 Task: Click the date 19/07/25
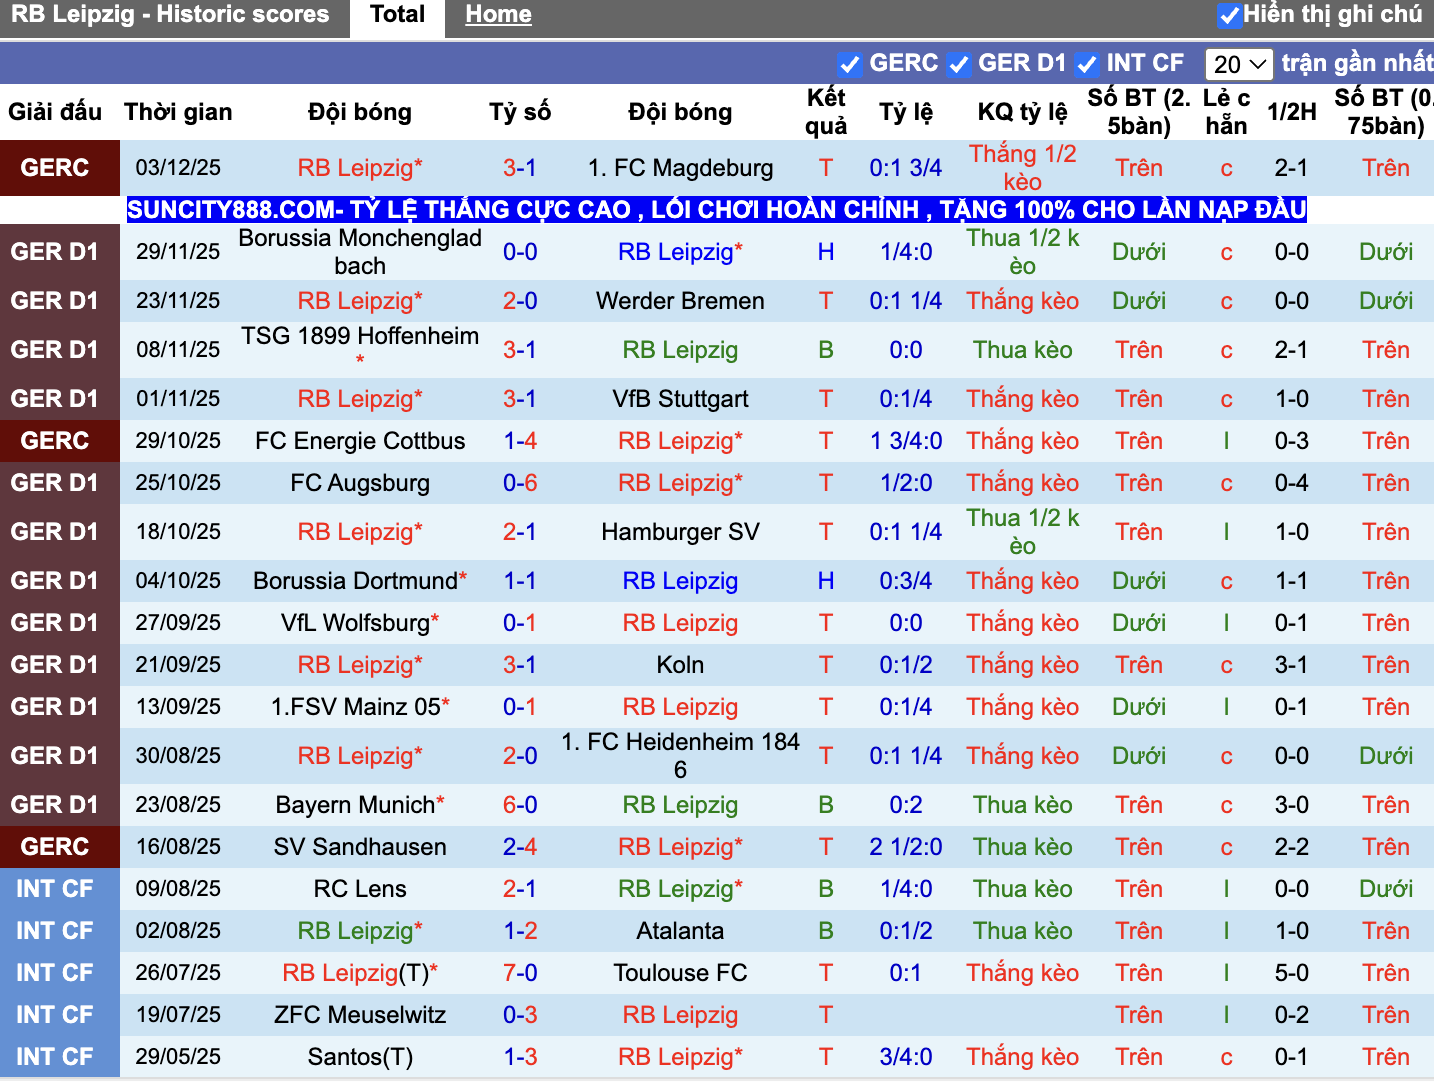click(178, 1015)
